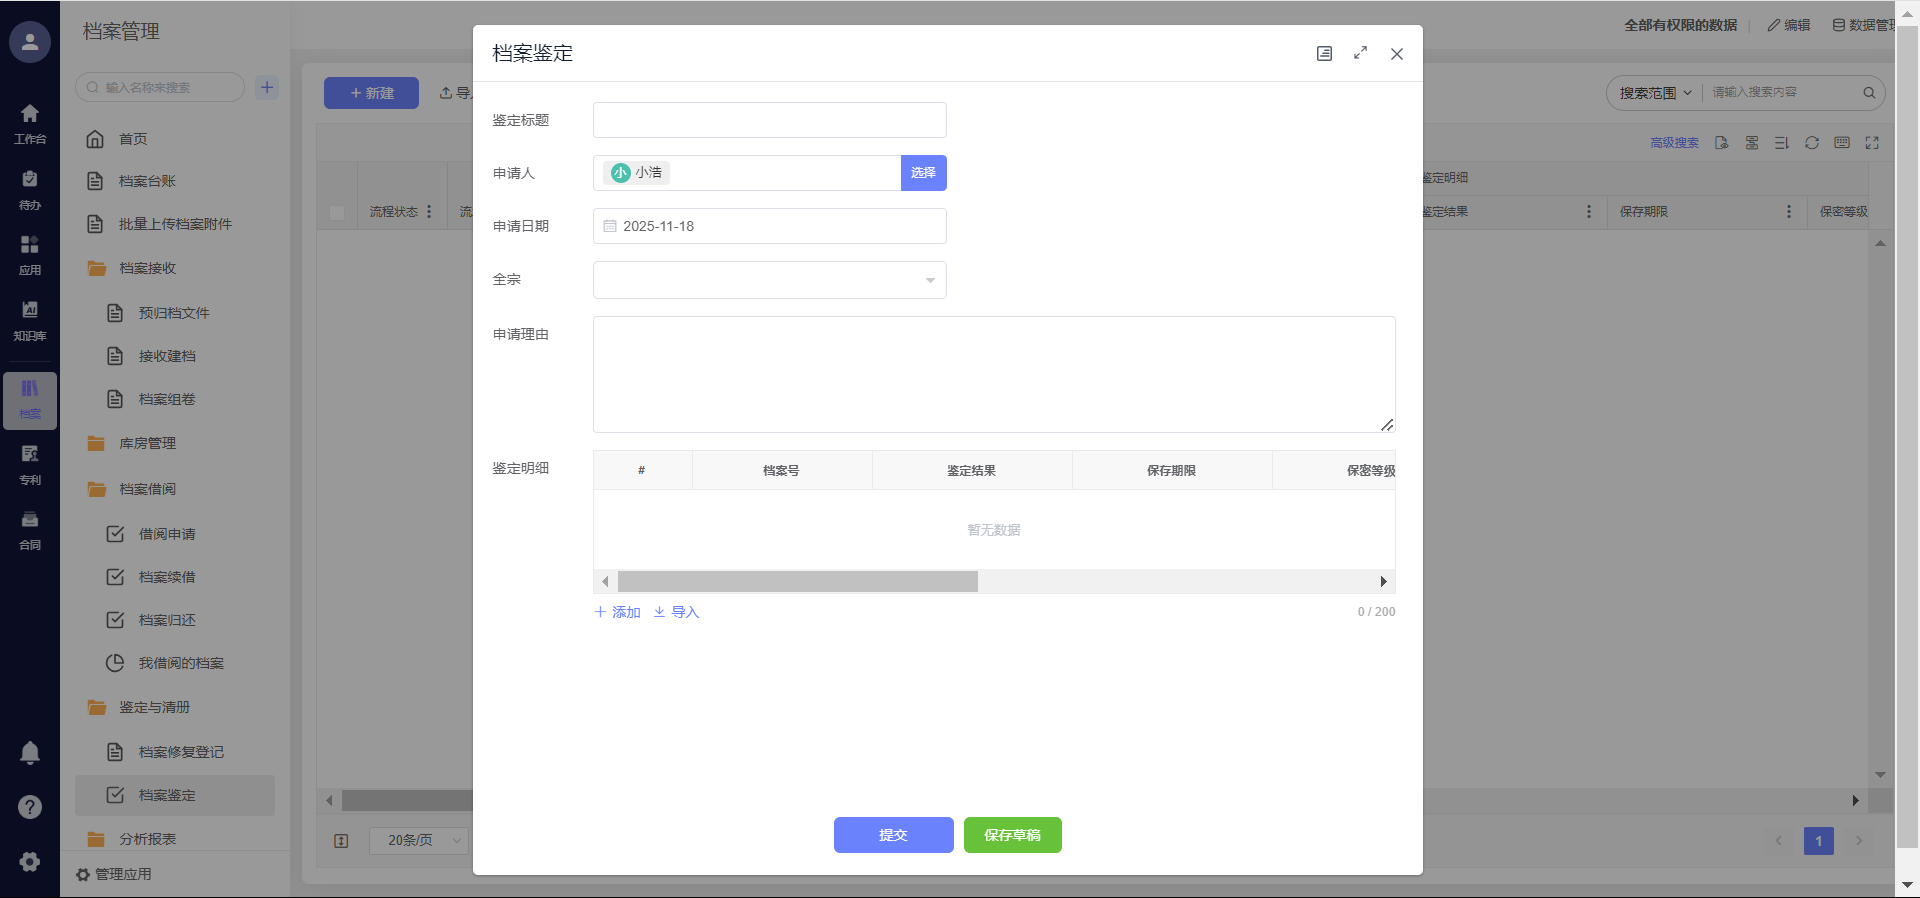
Task: Click the refresh icon in table toolbar
Action: coord(1811,143)
